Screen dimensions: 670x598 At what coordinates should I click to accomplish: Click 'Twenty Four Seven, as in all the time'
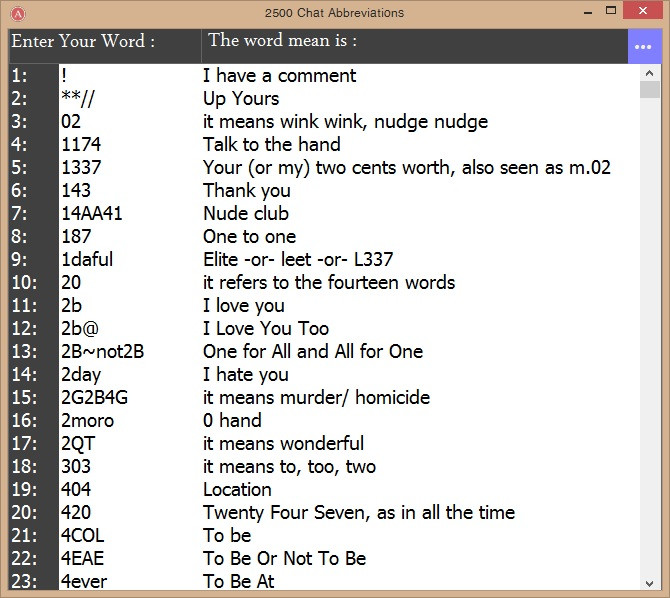click(359, 513)
